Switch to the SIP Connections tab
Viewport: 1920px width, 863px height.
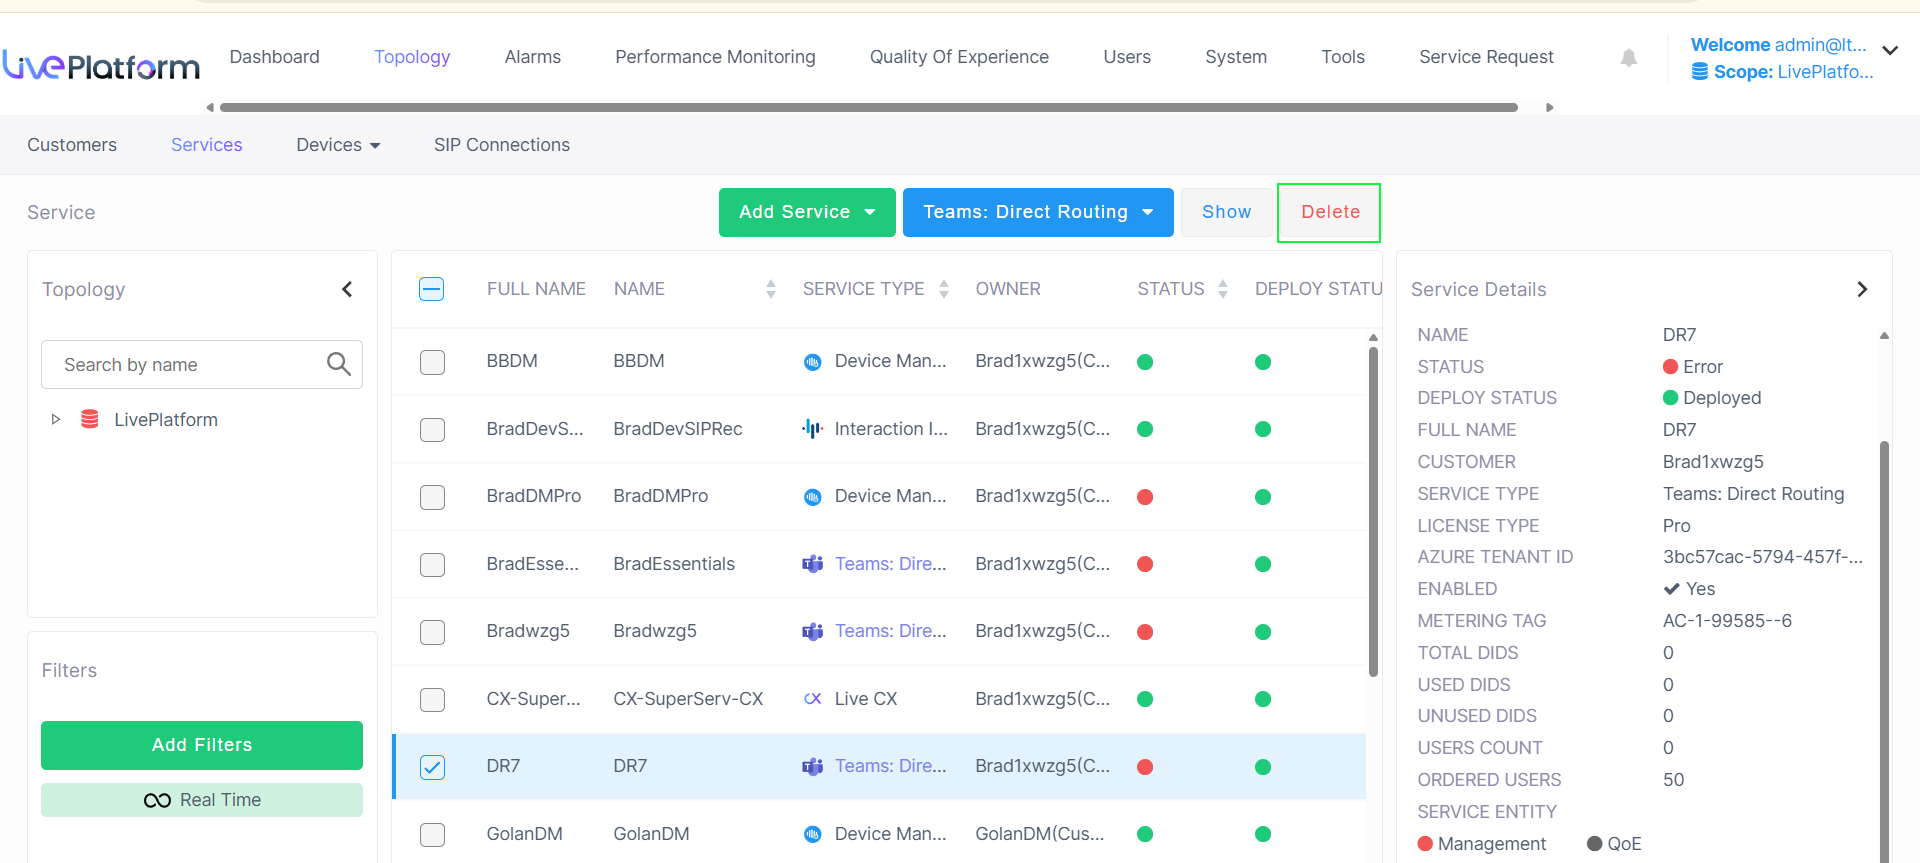502,145
